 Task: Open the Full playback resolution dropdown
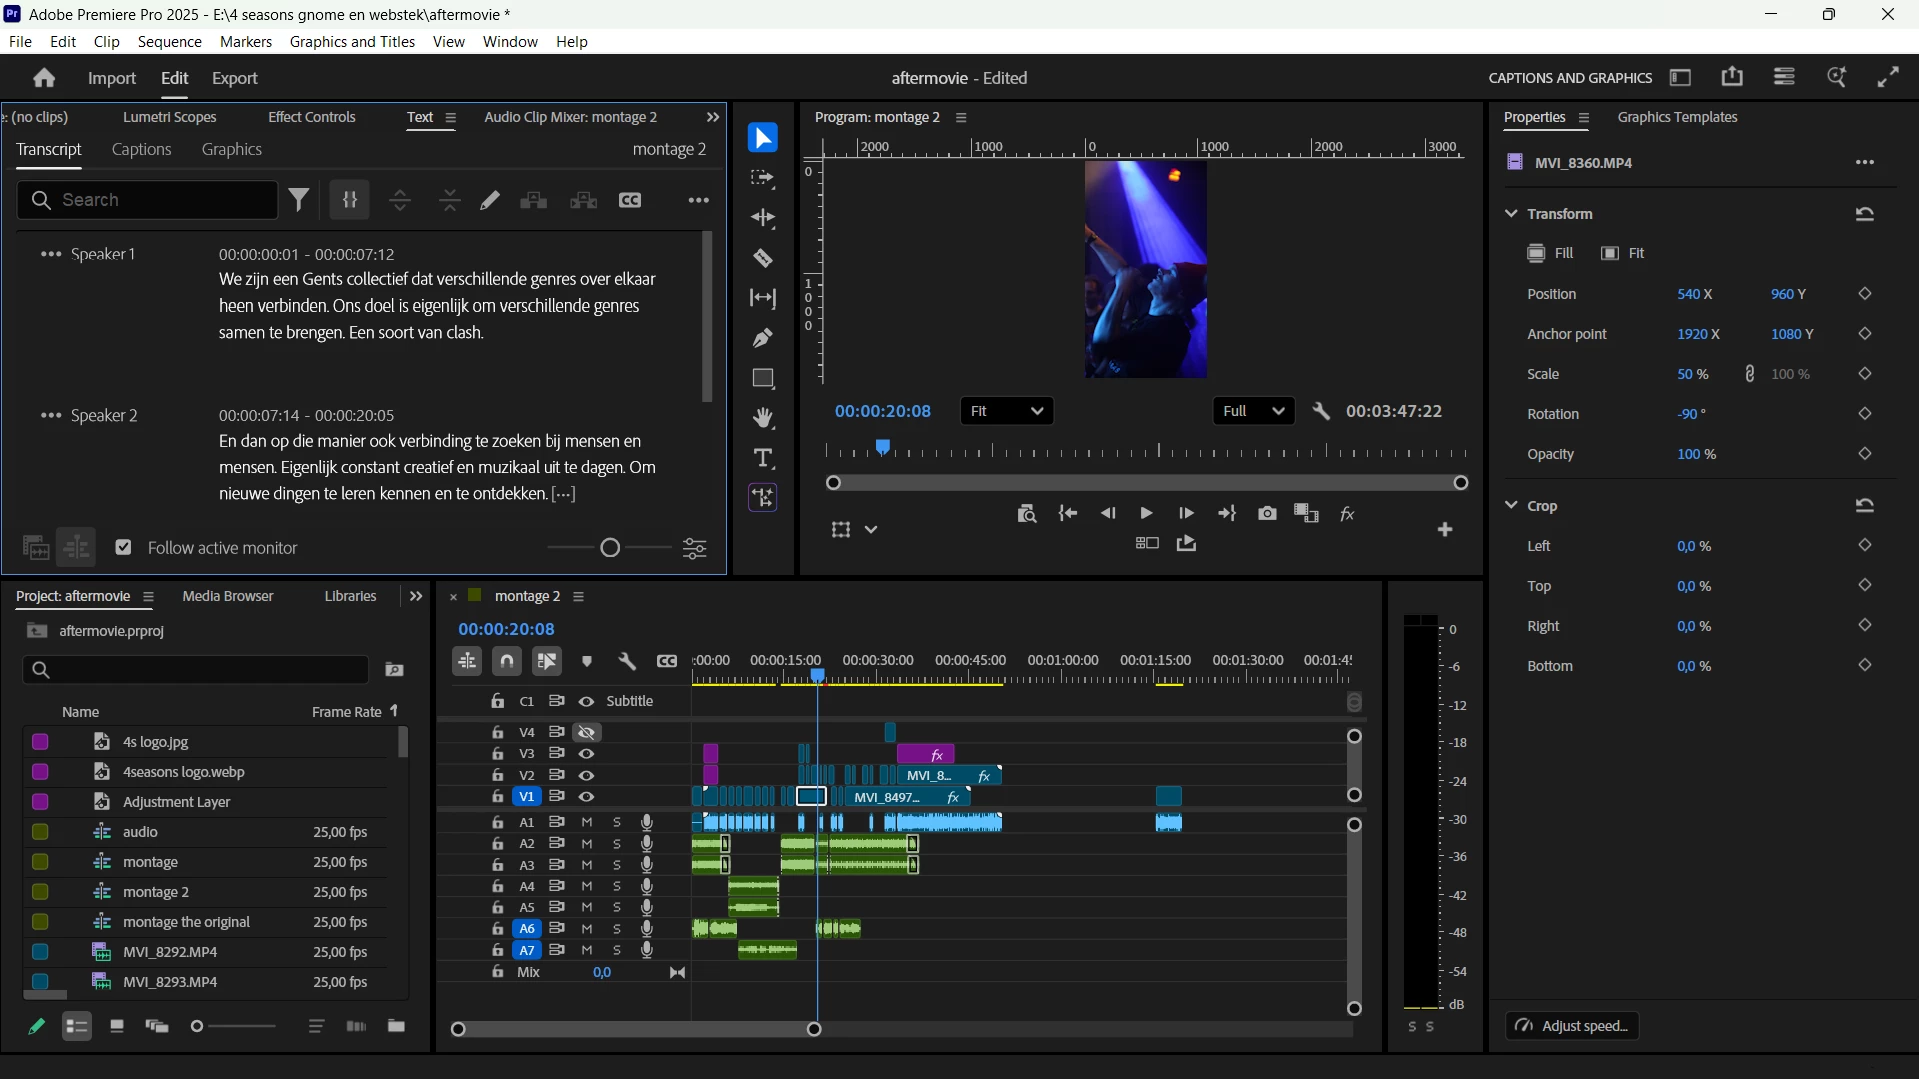click(1253, 411)
